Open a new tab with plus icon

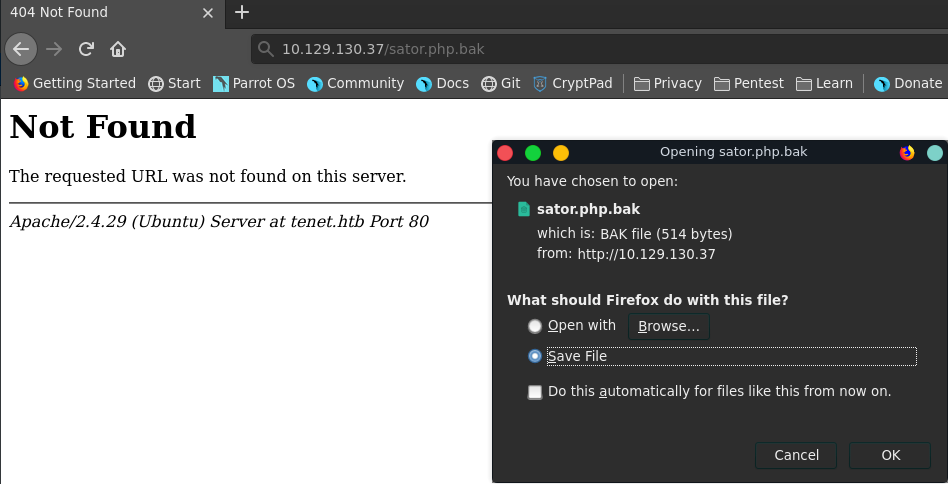click(241, 13)
